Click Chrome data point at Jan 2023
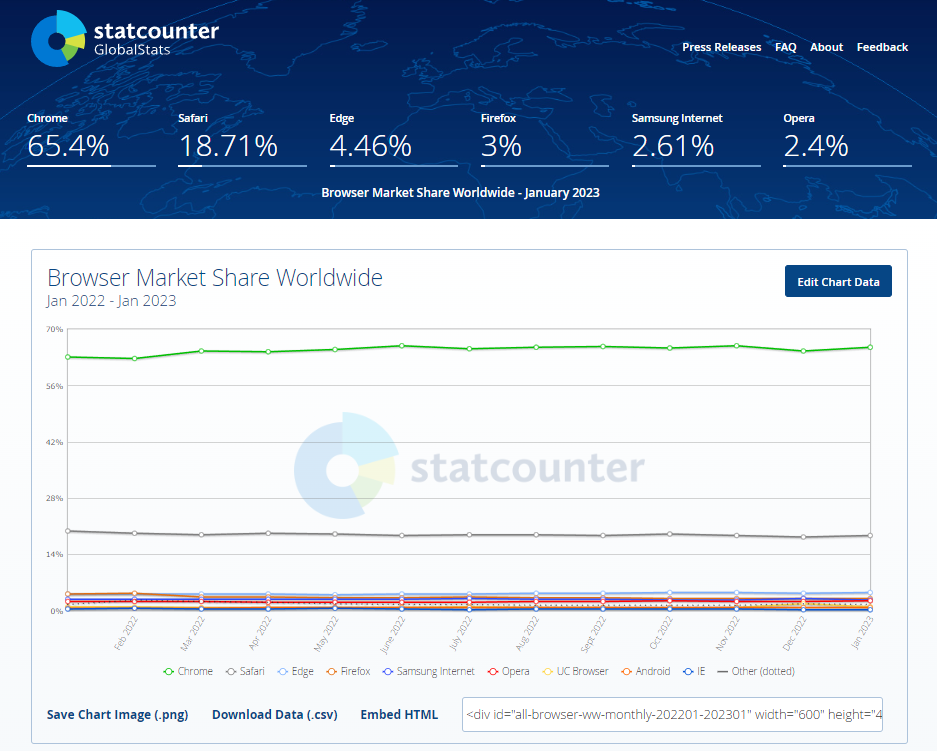Image resolution: width=937 pixels, height=751 pixels. point(870,347)
